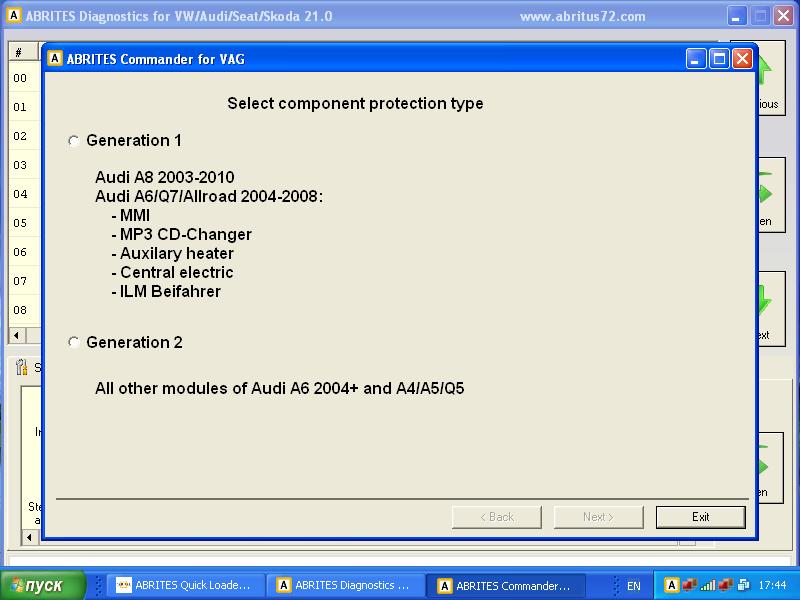Switch to ABRITES Diagnostics taskbar item

click(x=346, y=585)
